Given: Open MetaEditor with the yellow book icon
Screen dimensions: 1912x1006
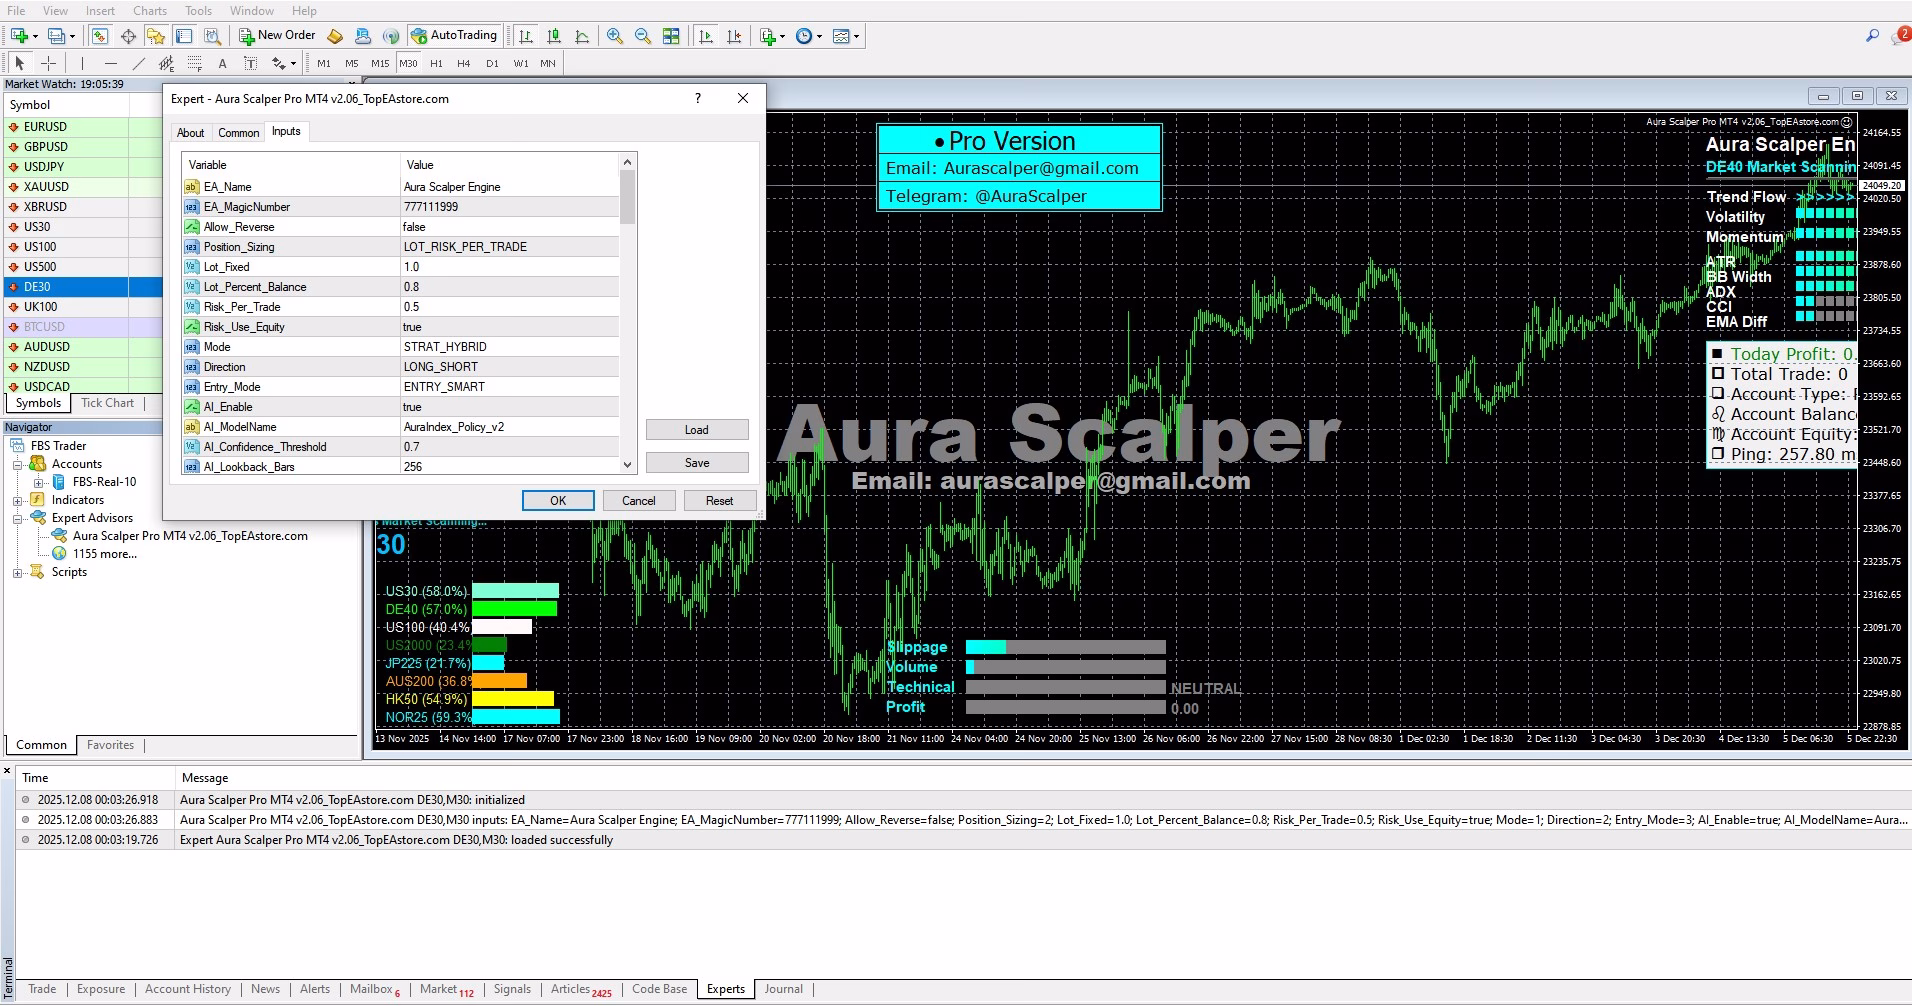Looking at the screenshot, I should click(335, 36).
